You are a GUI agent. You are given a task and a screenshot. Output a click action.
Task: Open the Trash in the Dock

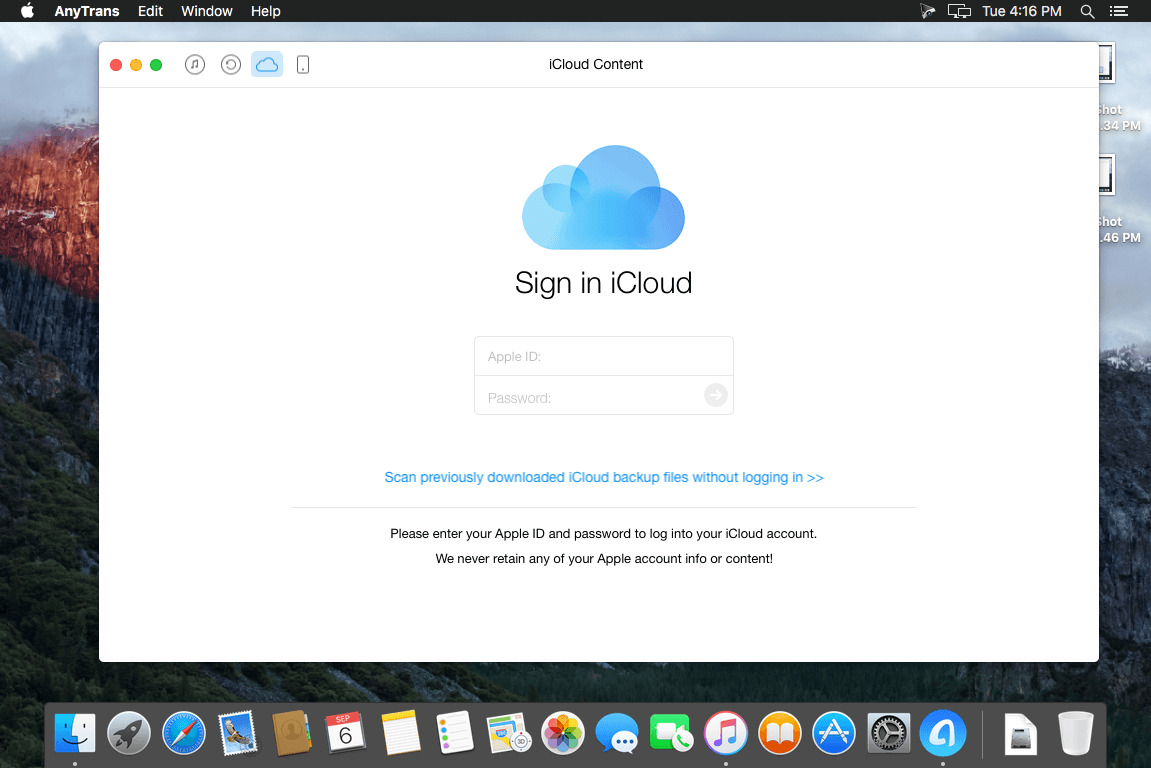1075,733
